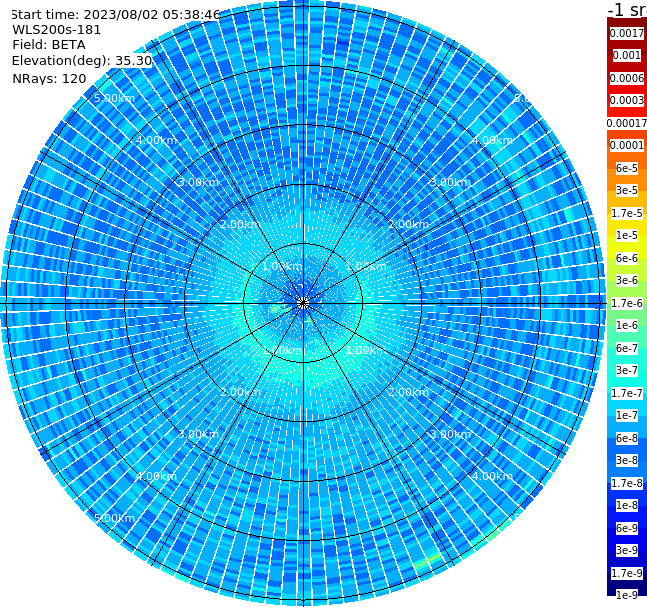647x607 pixels.
Task: Select the 2.00km range label in southwest quadrant
Action: (x=241, y=392)
